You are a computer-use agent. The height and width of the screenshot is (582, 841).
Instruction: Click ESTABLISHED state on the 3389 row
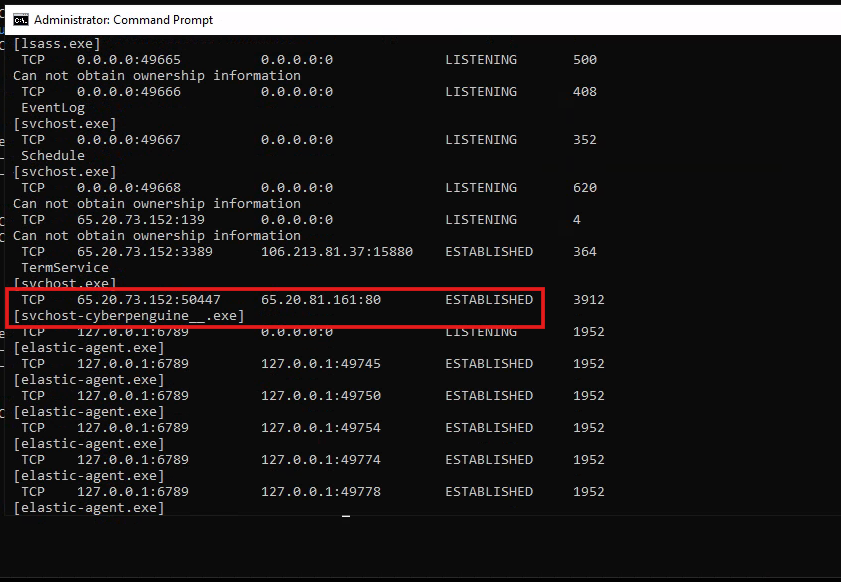(x=489, y=252)
